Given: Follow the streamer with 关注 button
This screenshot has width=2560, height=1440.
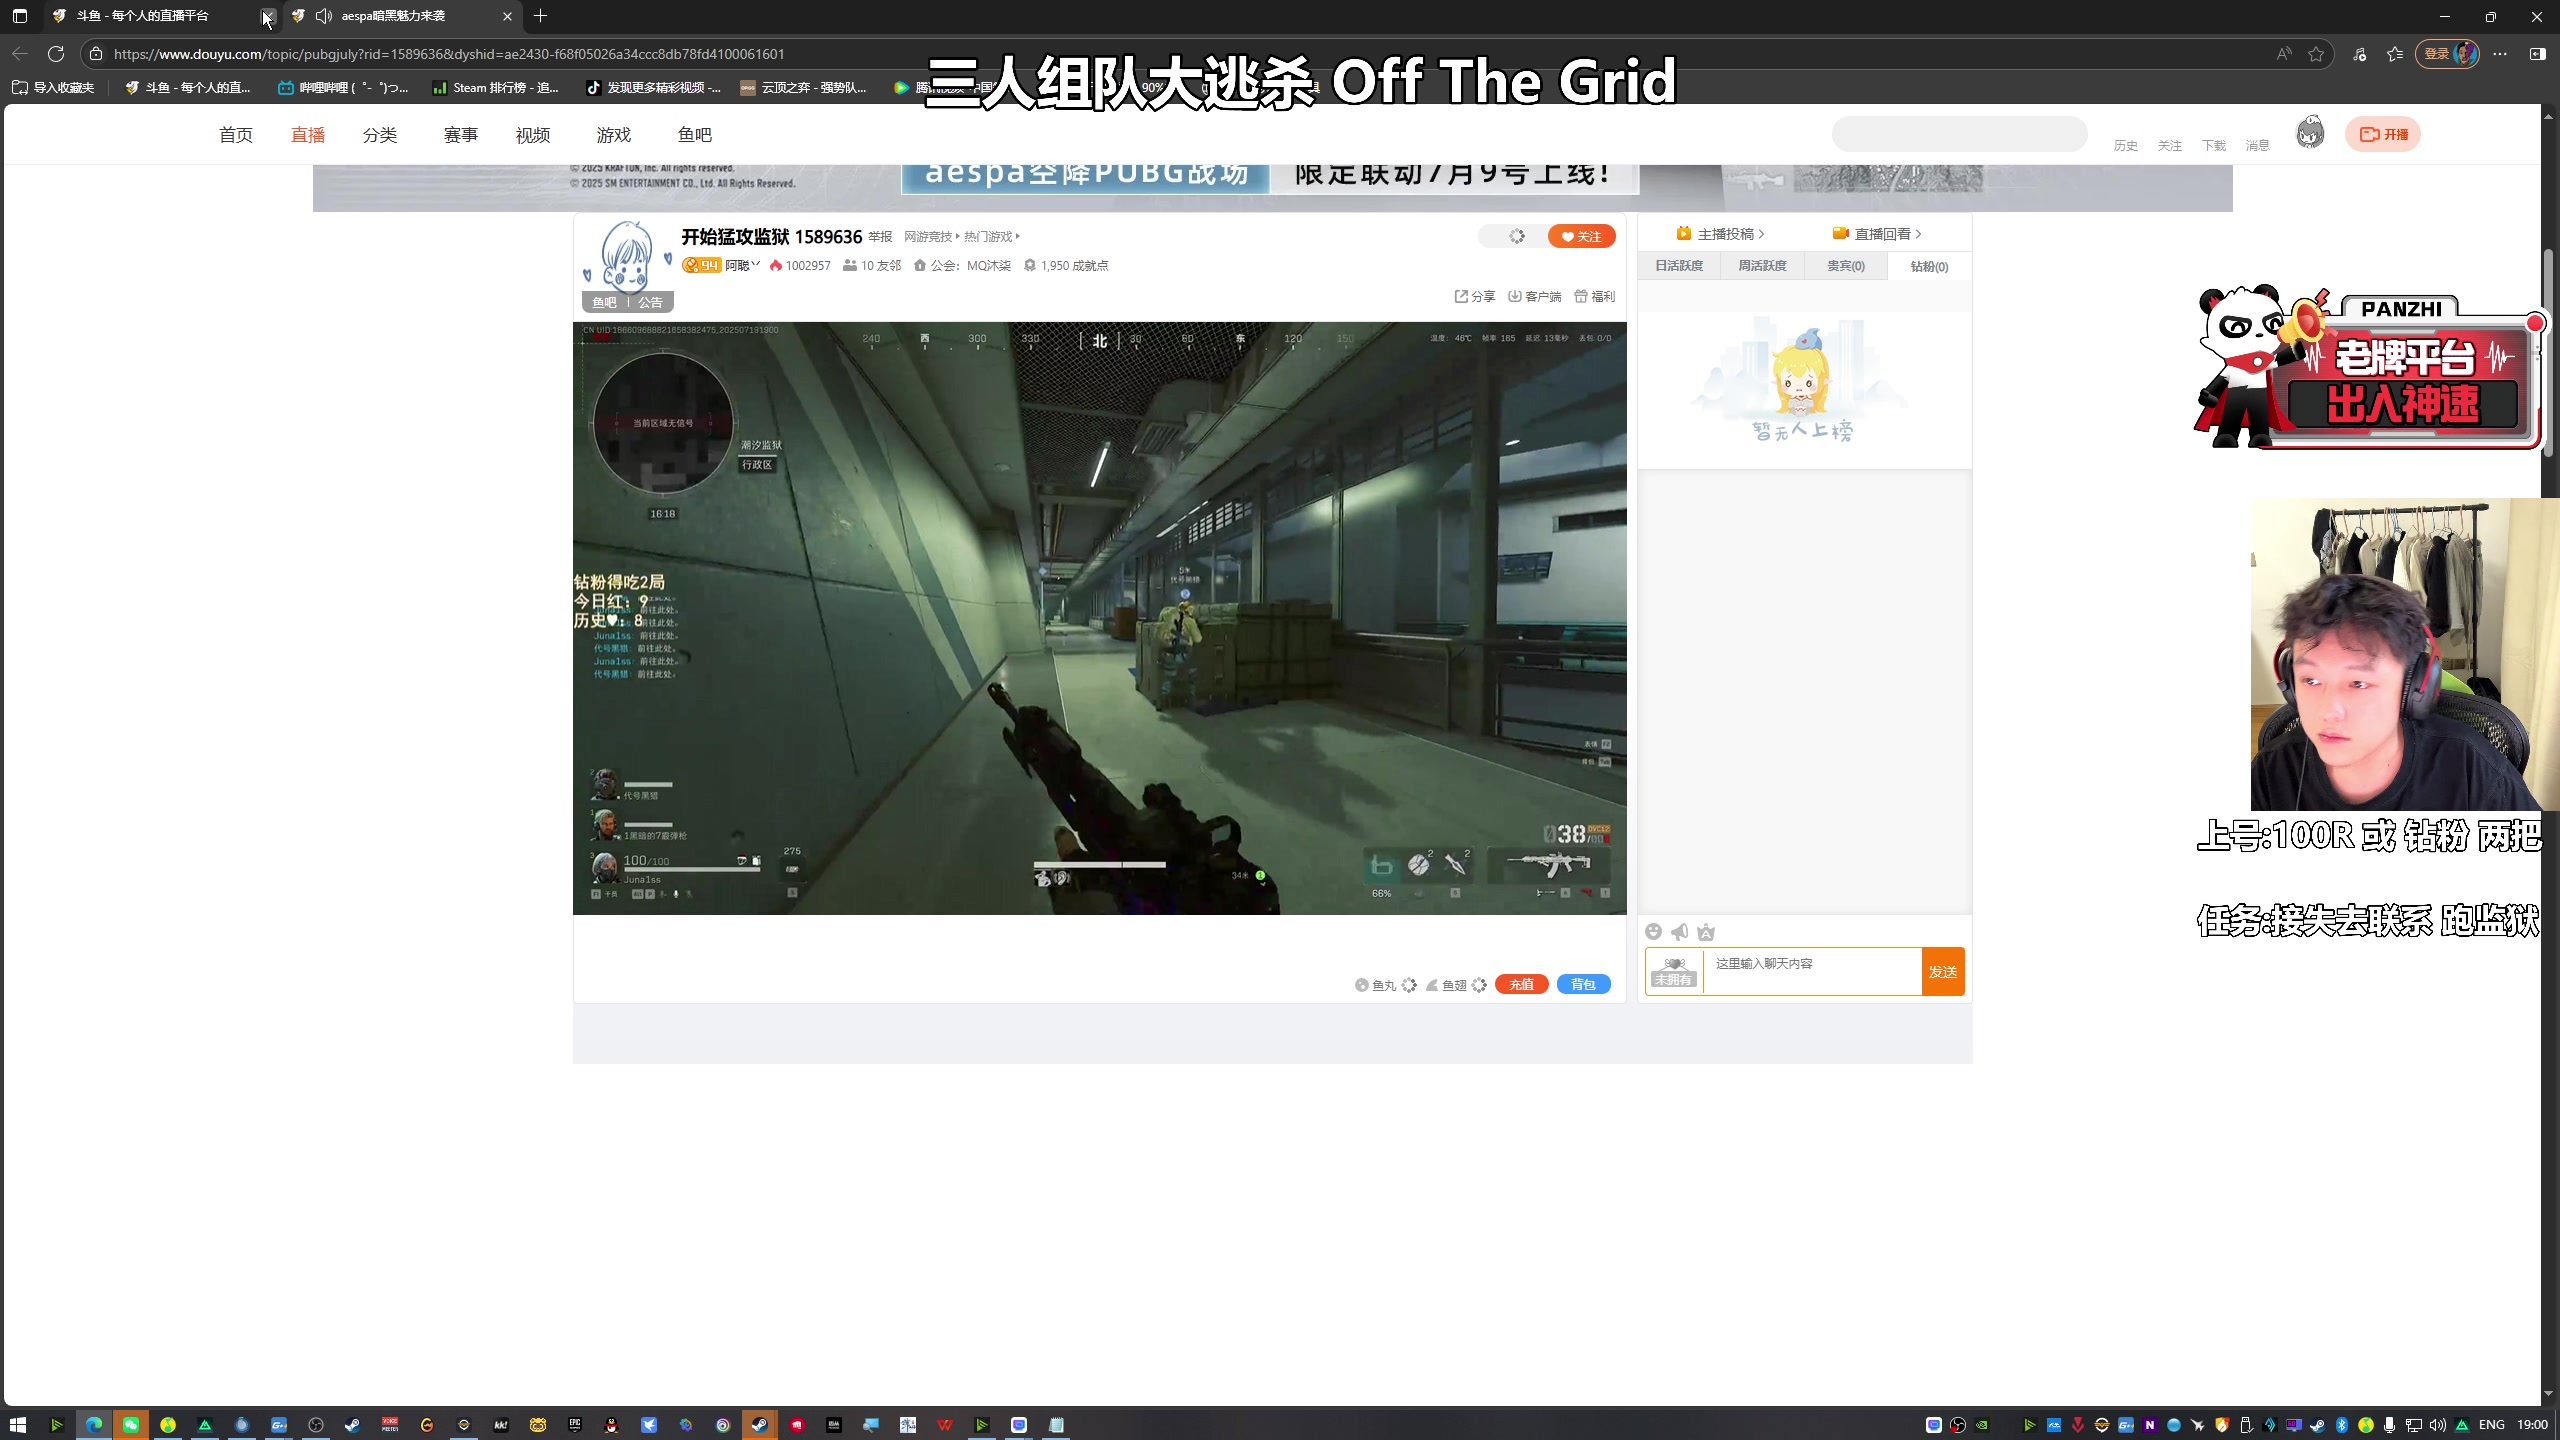Looking at the screenshot, I should pyautogui.click(x=1581, y=236).
